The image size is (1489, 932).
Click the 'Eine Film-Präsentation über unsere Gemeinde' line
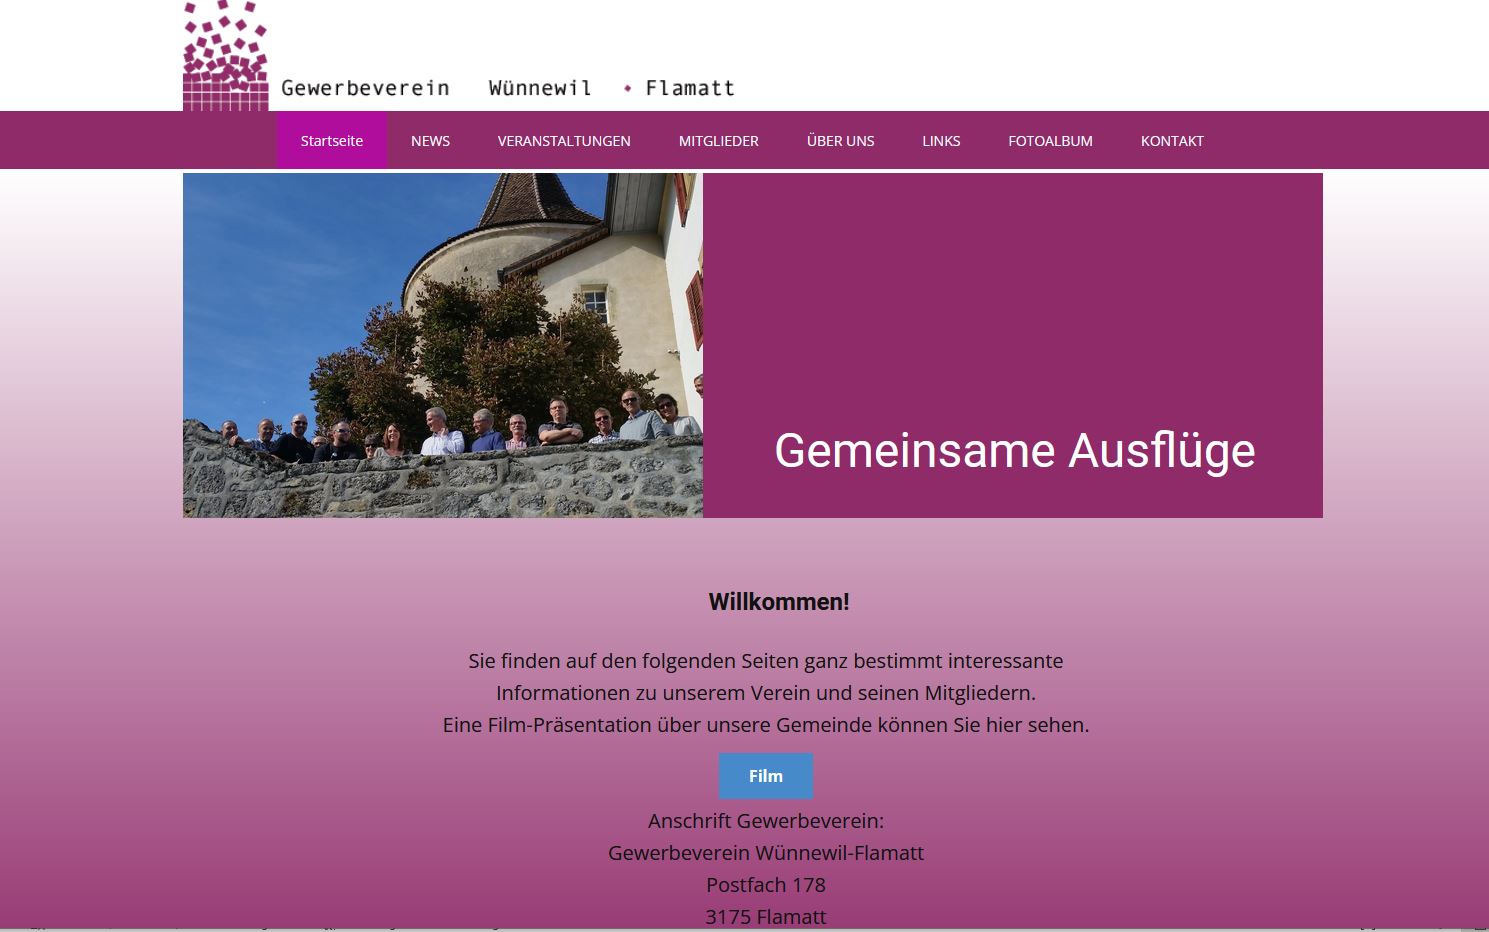(x=766, y=725)
